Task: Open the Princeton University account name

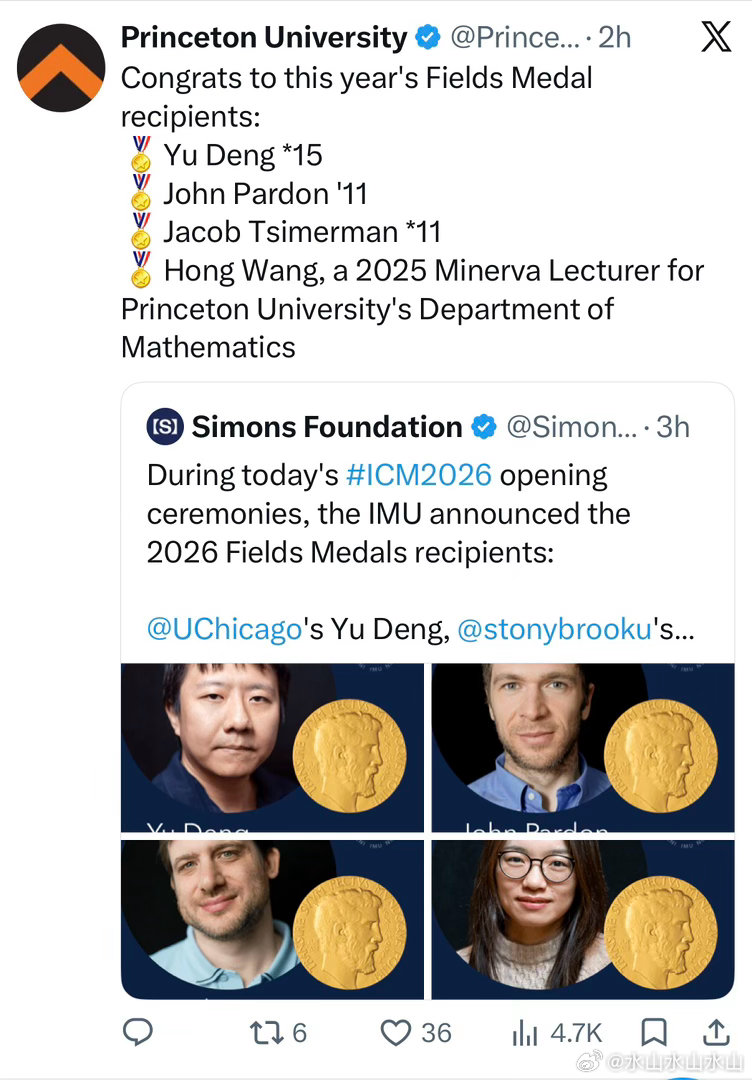Action: tap(264, 37)
